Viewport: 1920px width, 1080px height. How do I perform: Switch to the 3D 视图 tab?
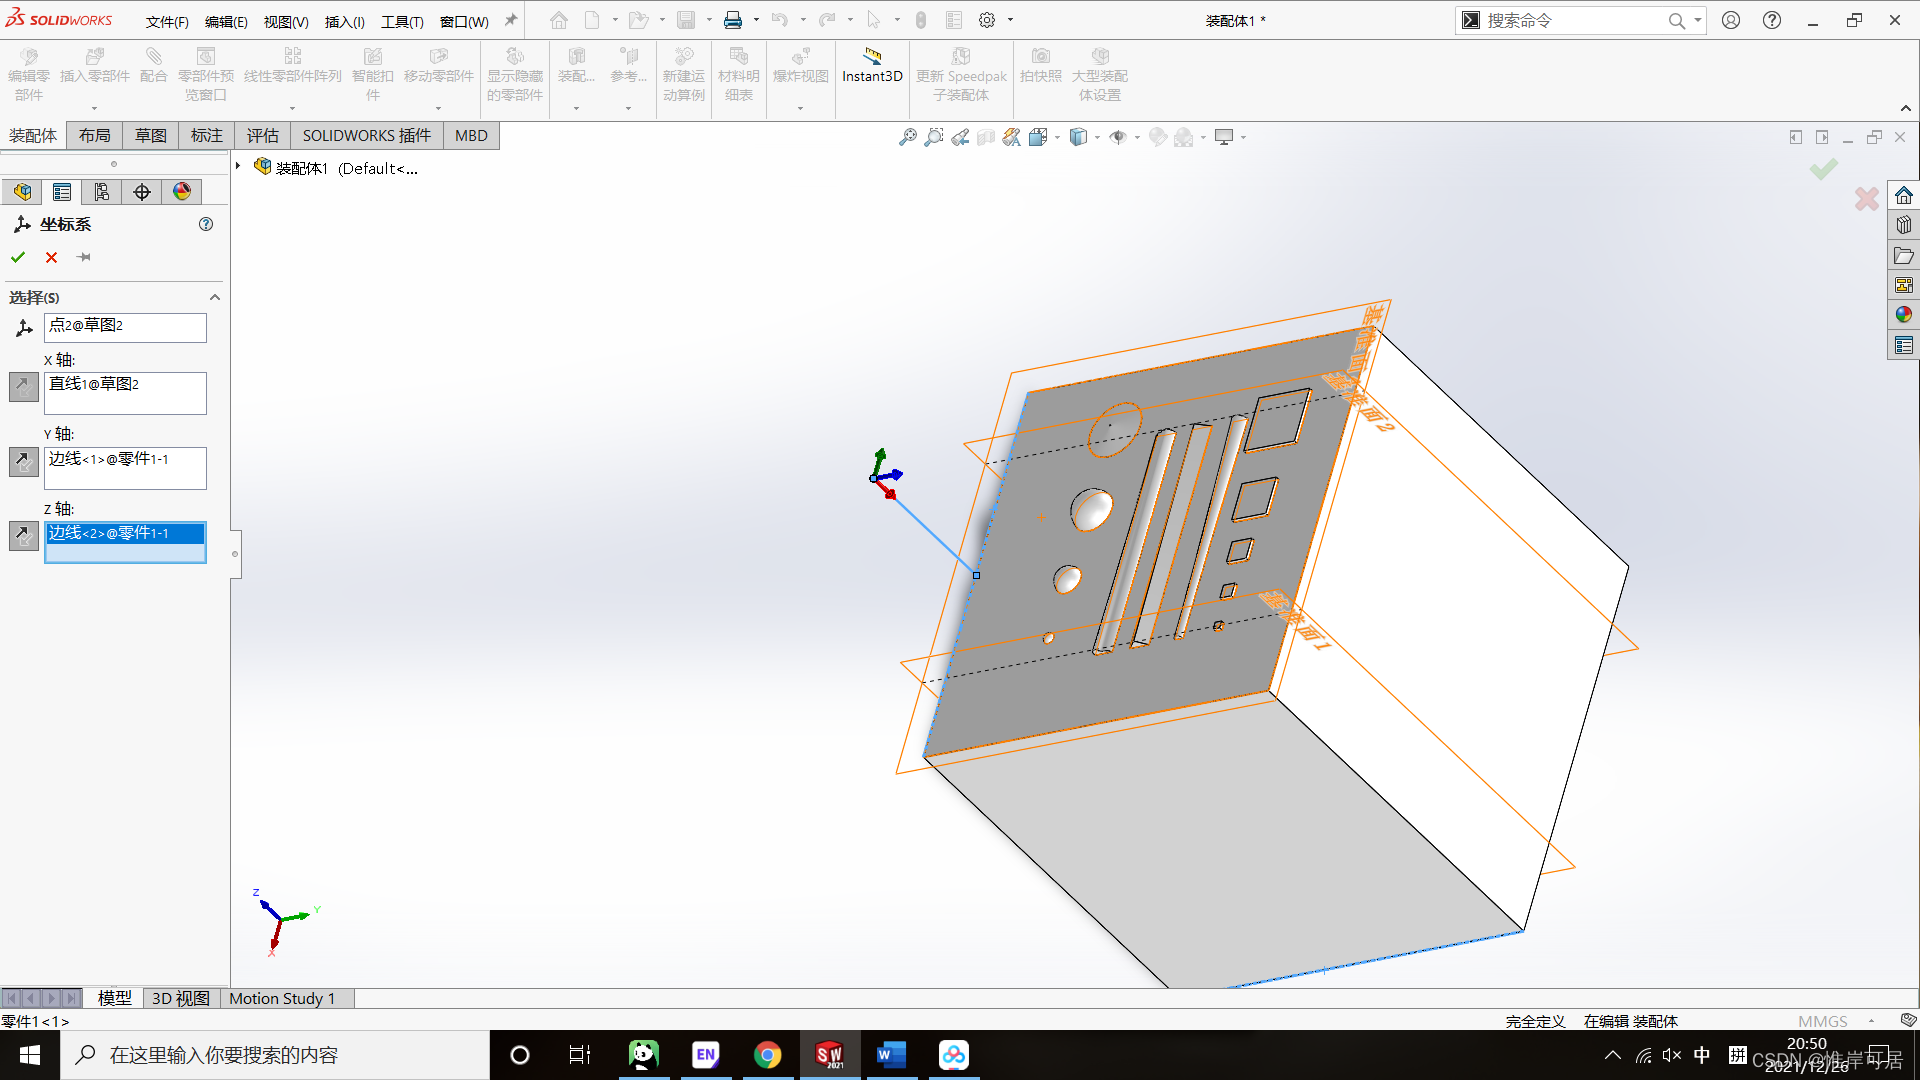coord(180,998)
